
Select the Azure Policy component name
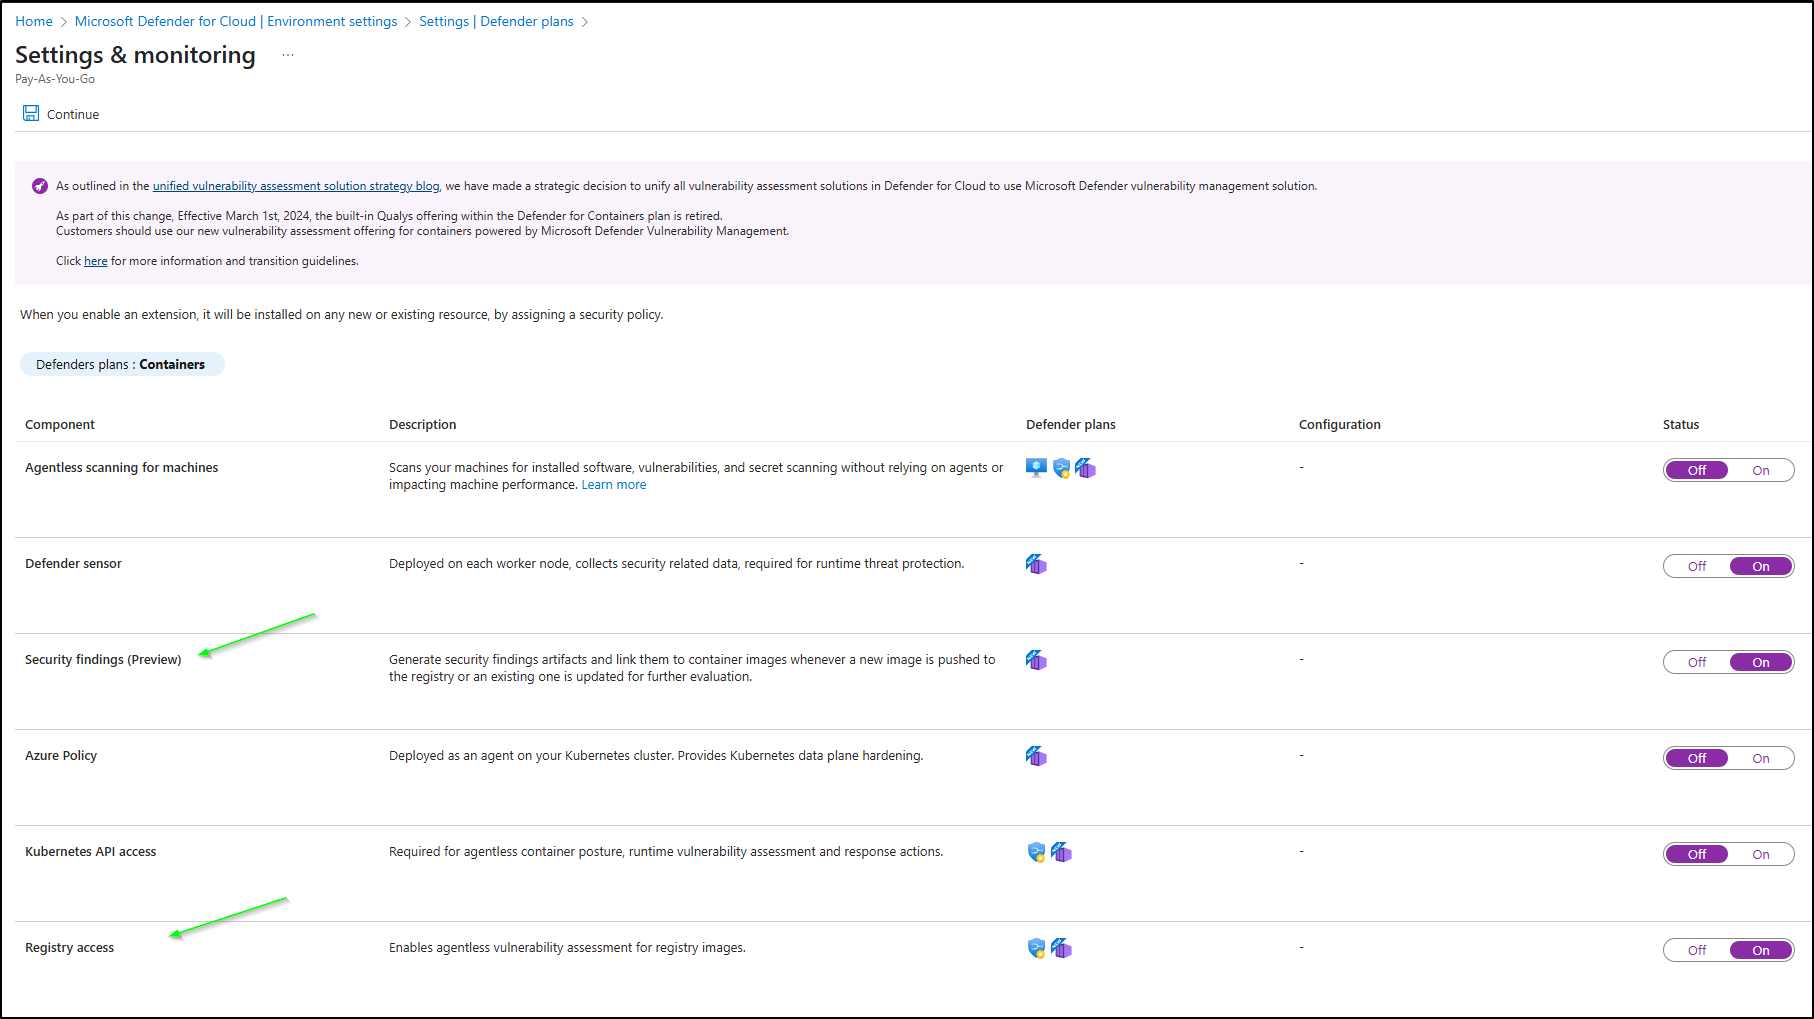[61, 755]
